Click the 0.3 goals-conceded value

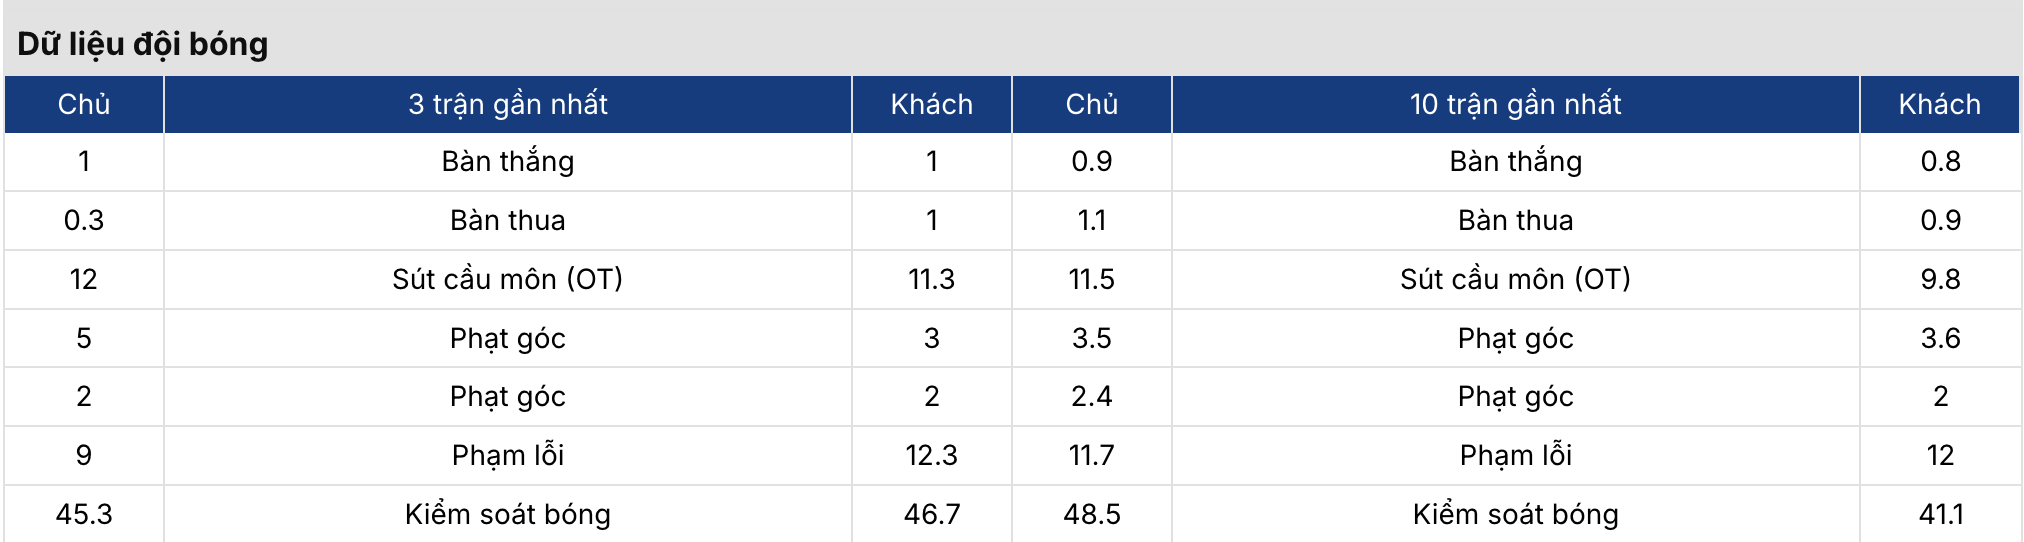point(84,220)
